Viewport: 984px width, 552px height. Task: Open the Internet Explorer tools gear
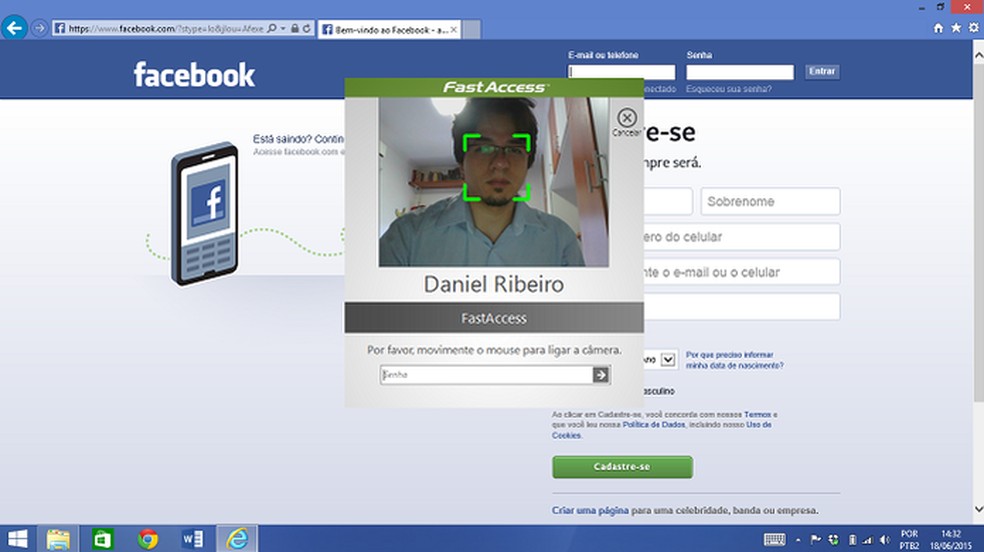point(973,28)
